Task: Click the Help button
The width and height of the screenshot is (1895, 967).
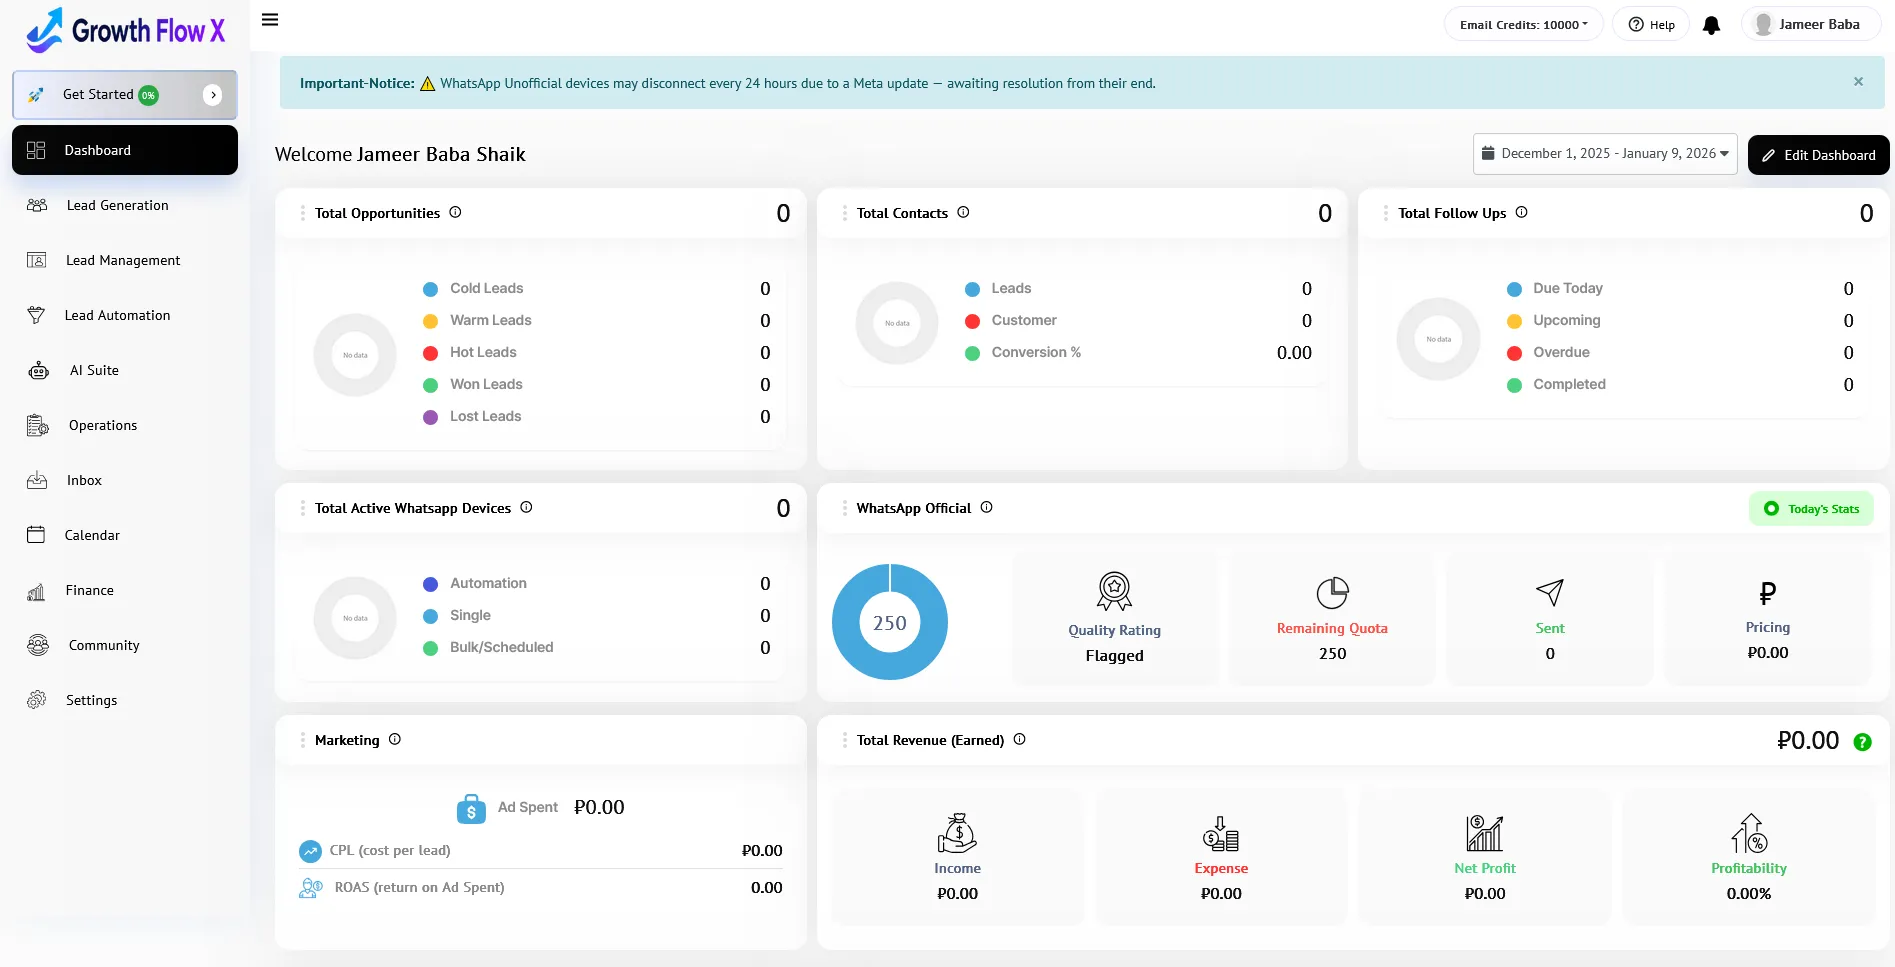Action: pos(1651,25)
